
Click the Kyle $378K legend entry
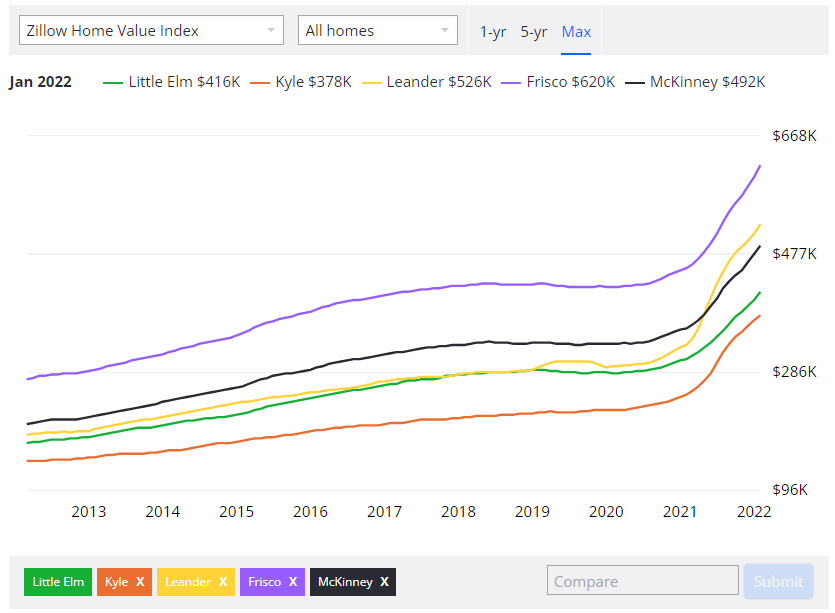[301, 82]
